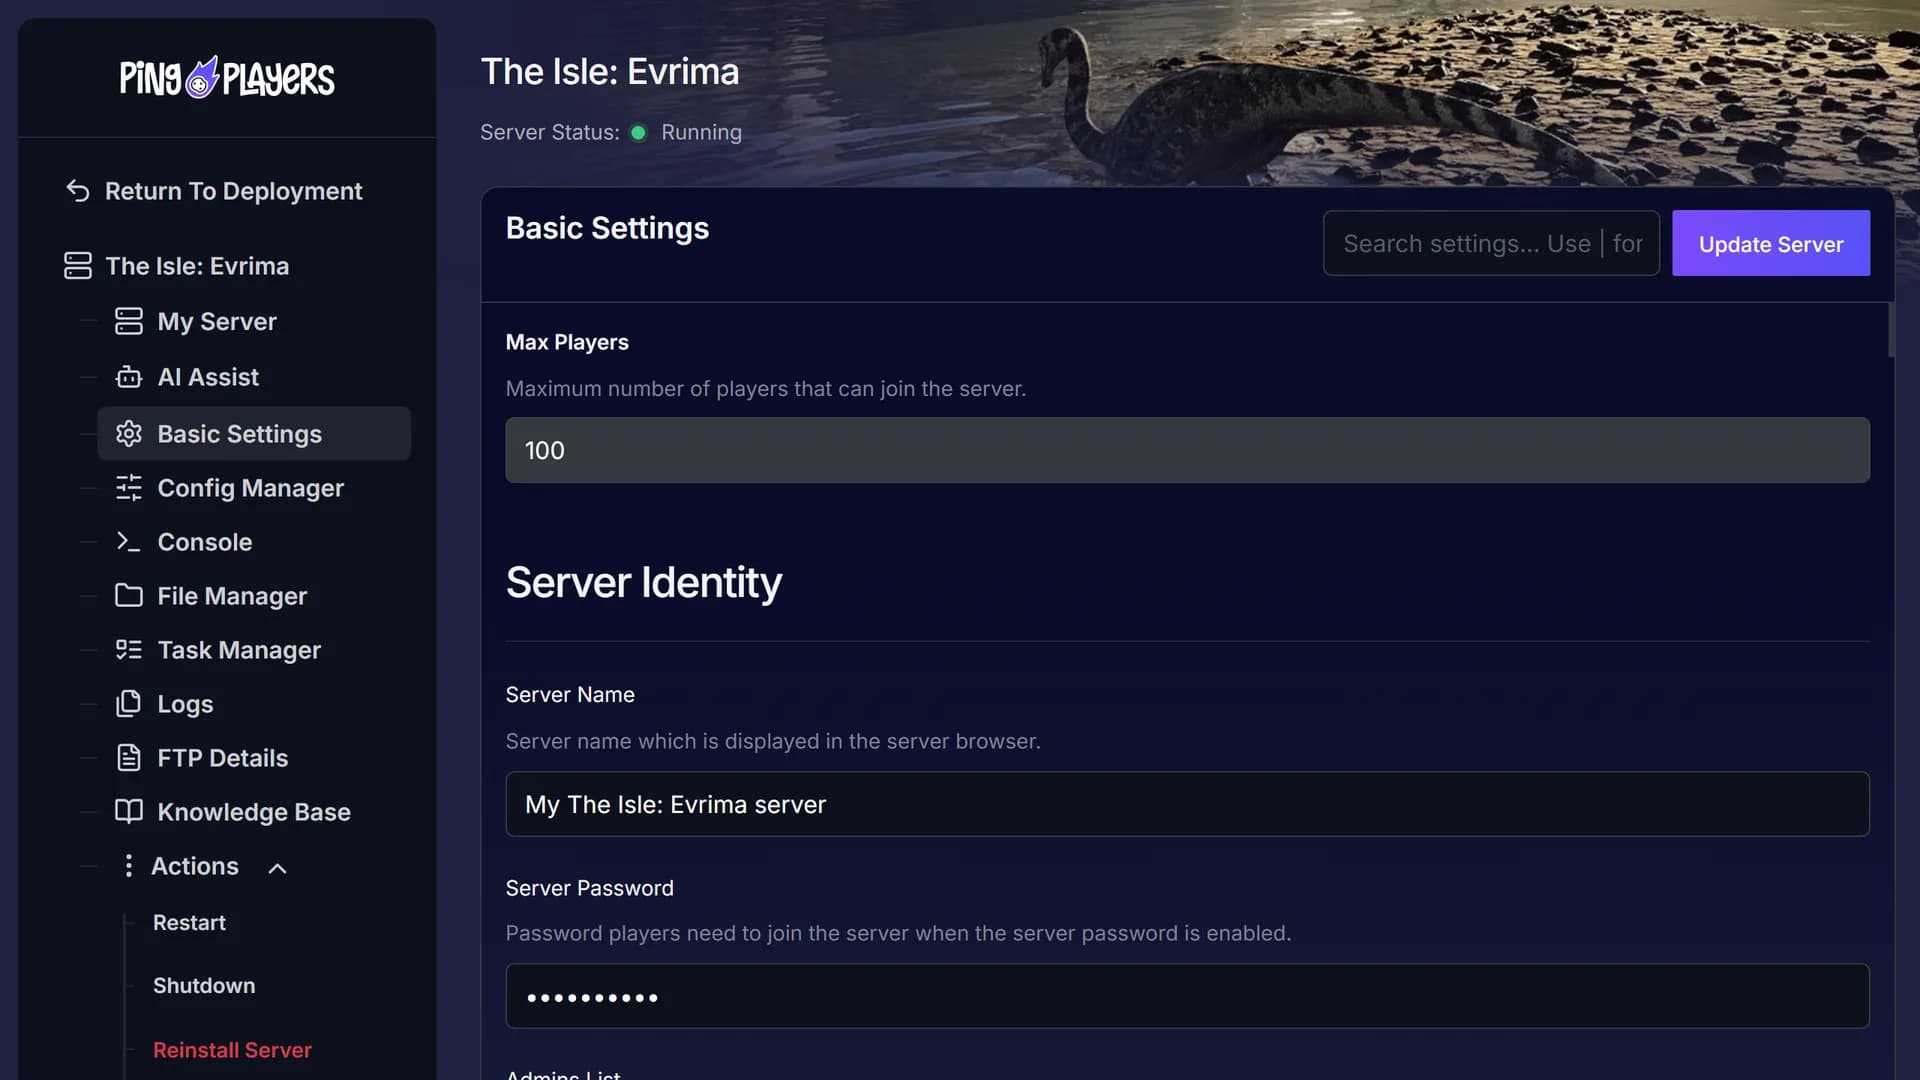Click the Console prompt icon
The height and width of the screenshot is (1080, 1920).
point(129,542)
